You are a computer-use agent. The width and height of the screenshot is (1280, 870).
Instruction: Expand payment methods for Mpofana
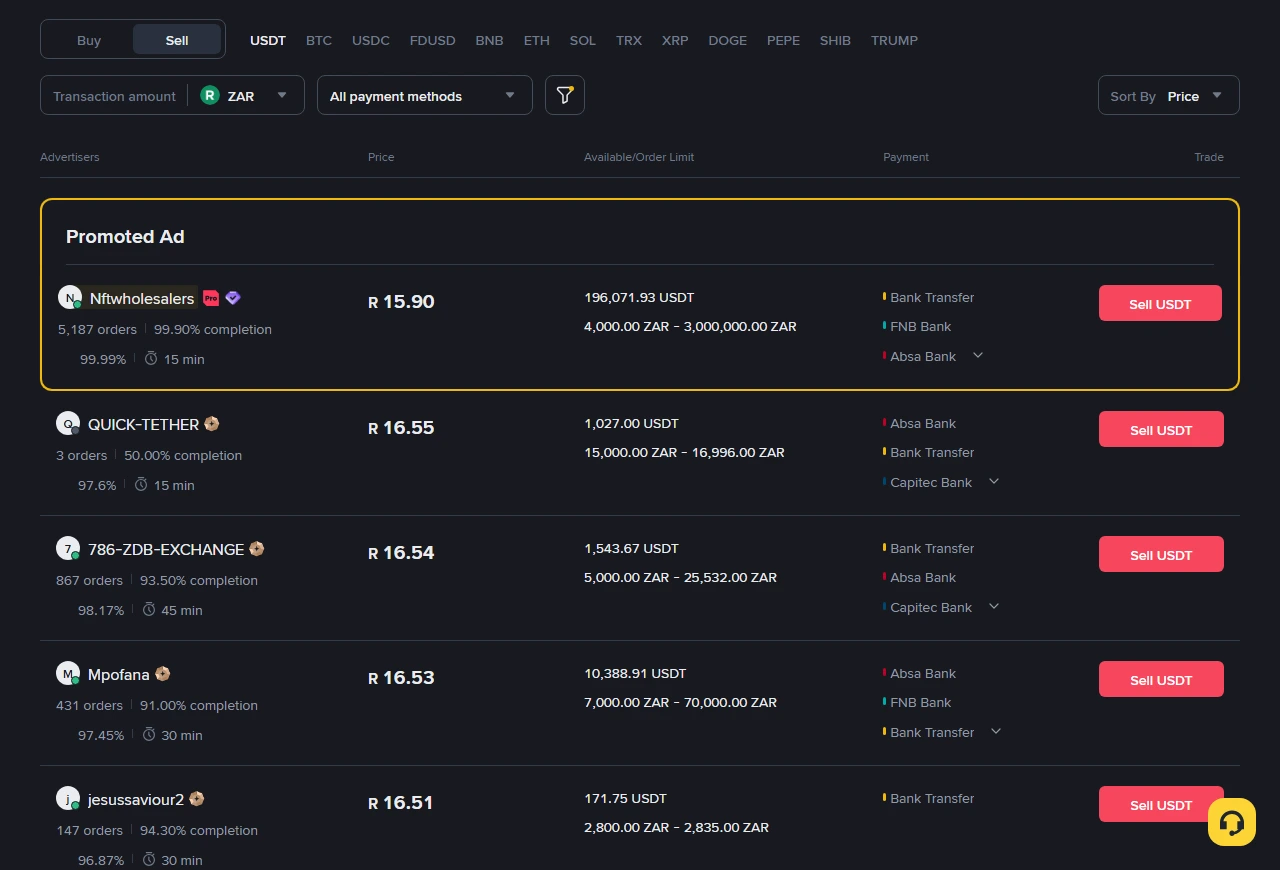(996, 731)
